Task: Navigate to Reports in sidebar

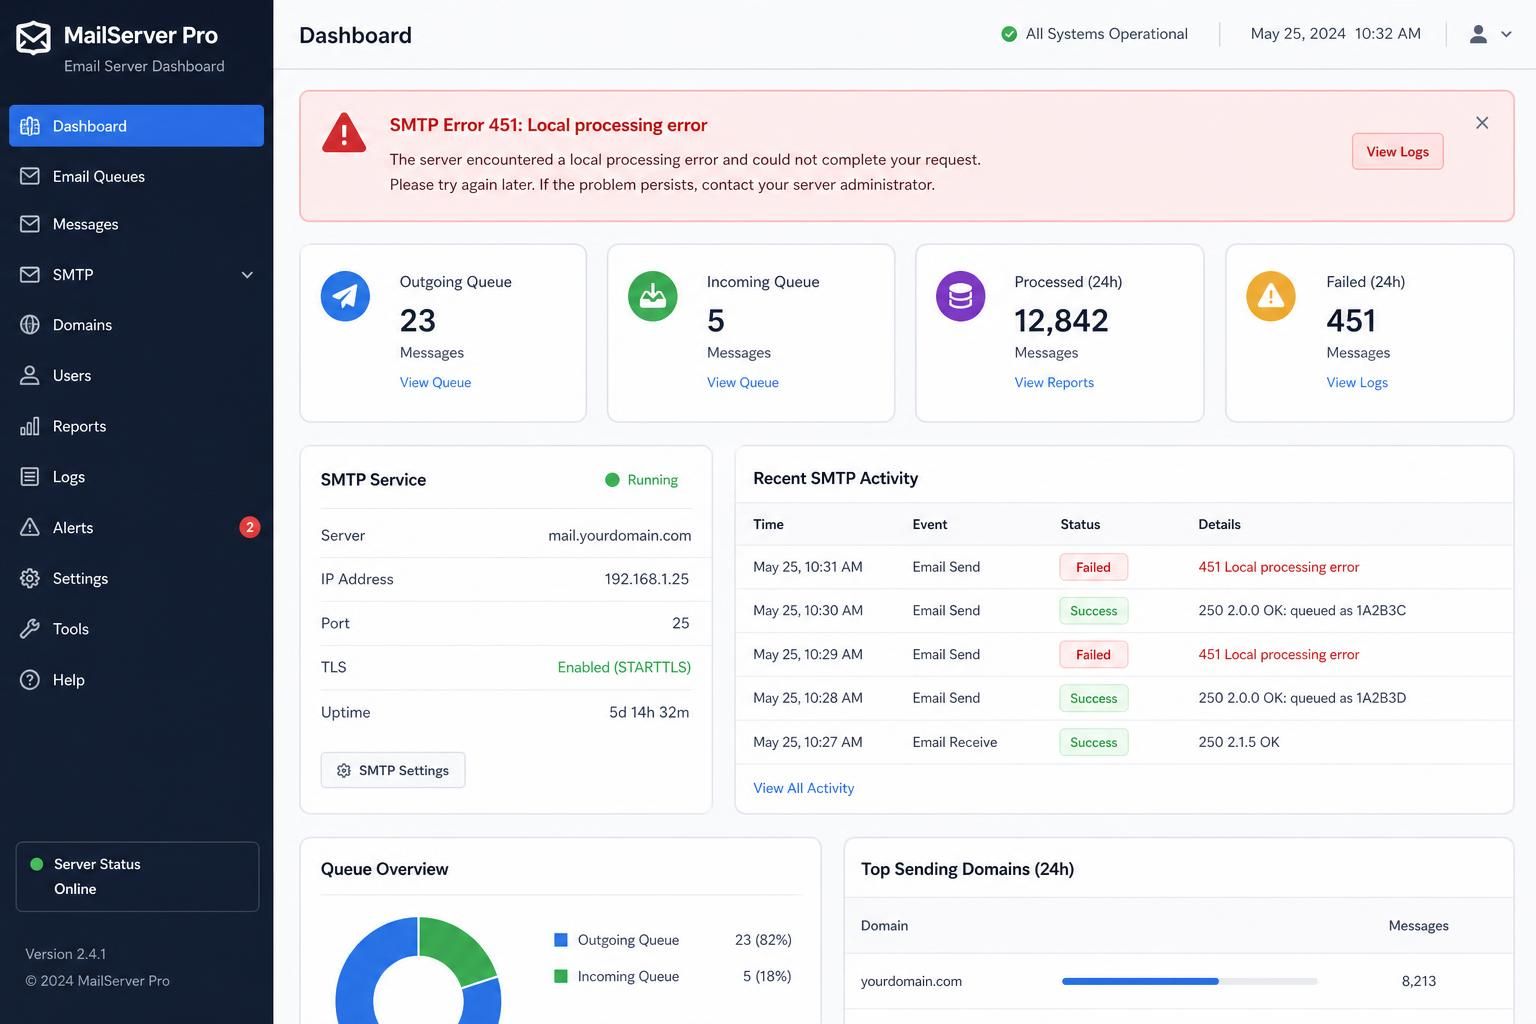Action: [137, 426]
